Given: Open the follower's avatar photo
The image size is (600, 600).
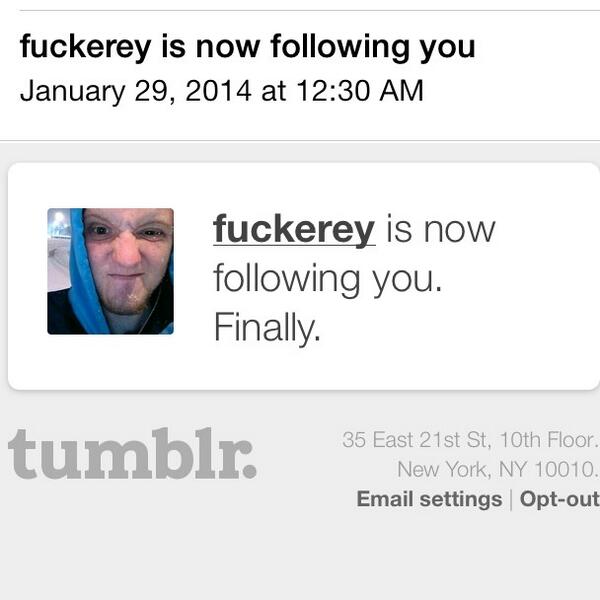Looking at the screenshot, I should click(110, 271).
